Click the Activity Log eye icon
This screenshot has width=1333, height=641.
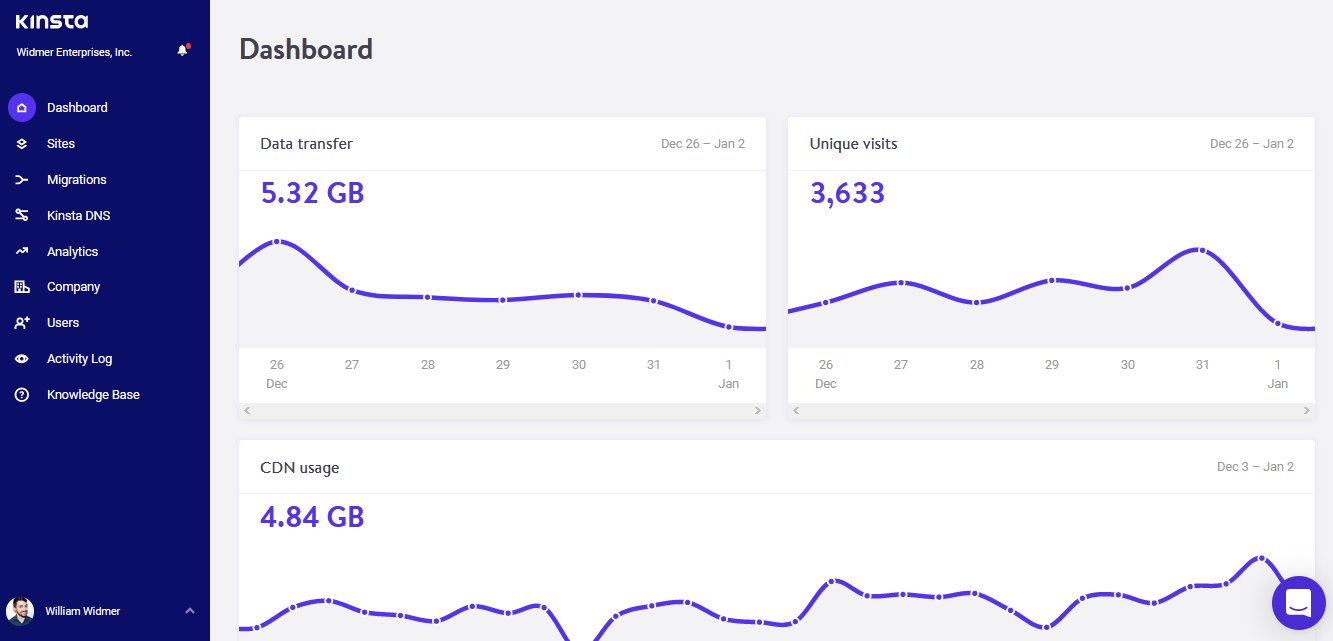tap(22, 359)
